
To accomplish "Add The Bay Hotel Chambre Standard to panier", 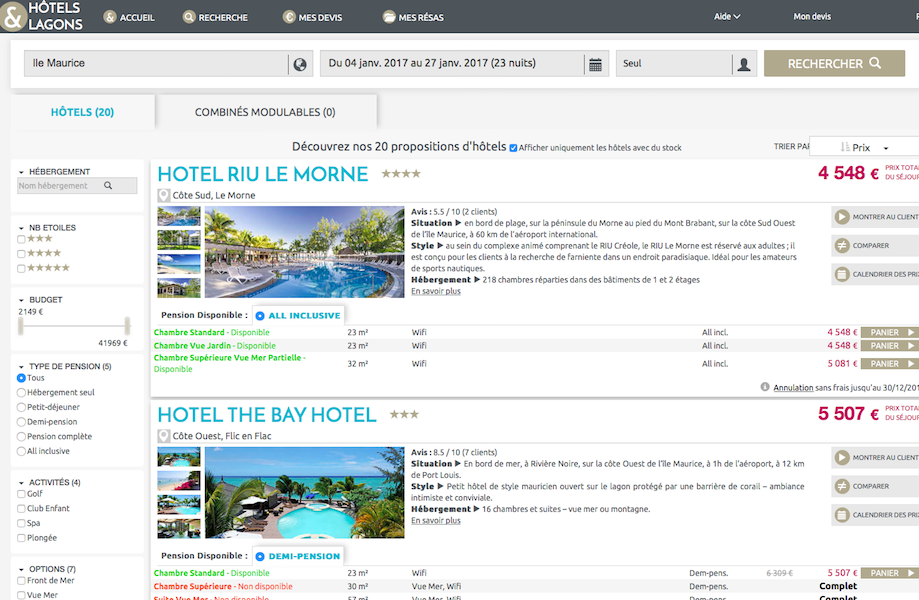I will click(x=890, y=573).
